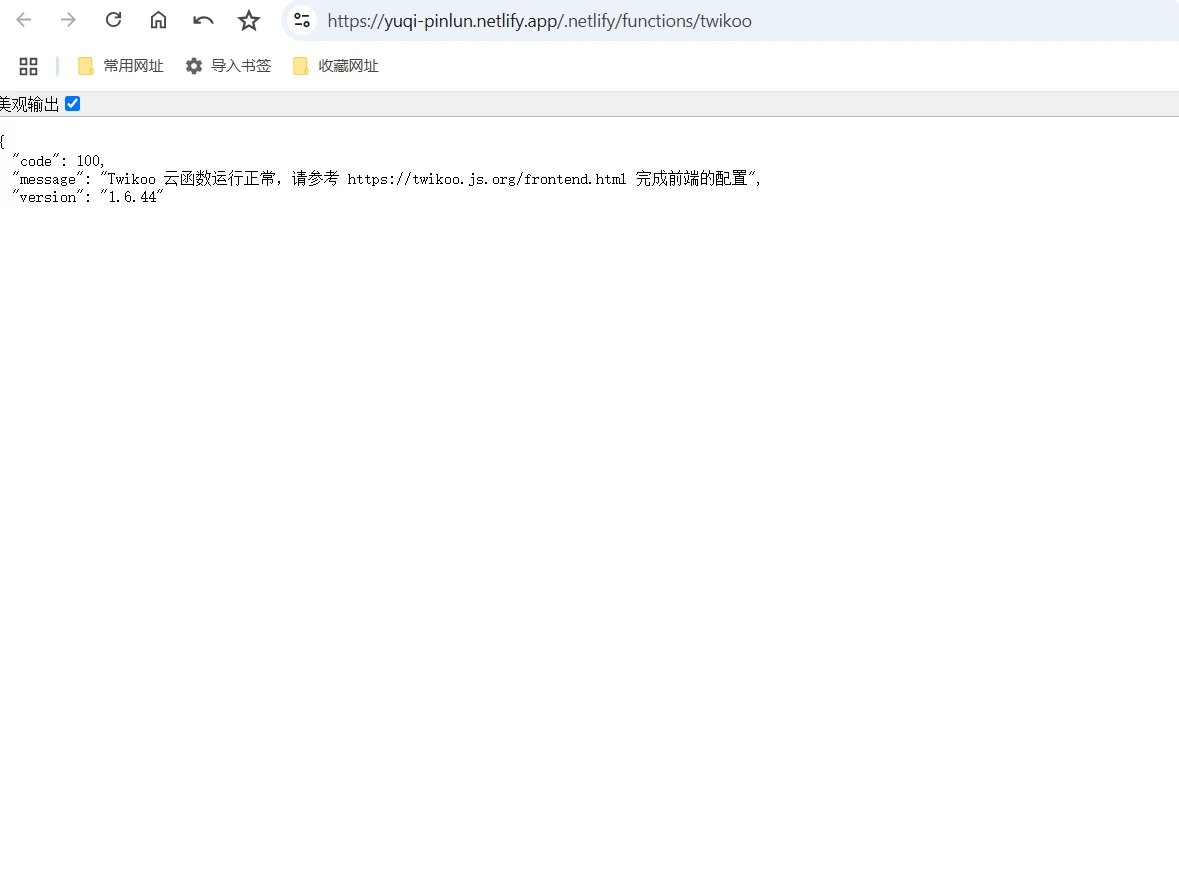Open the browser home page
This screenshot has width=1179, height=883.
[x=158, y=20]
